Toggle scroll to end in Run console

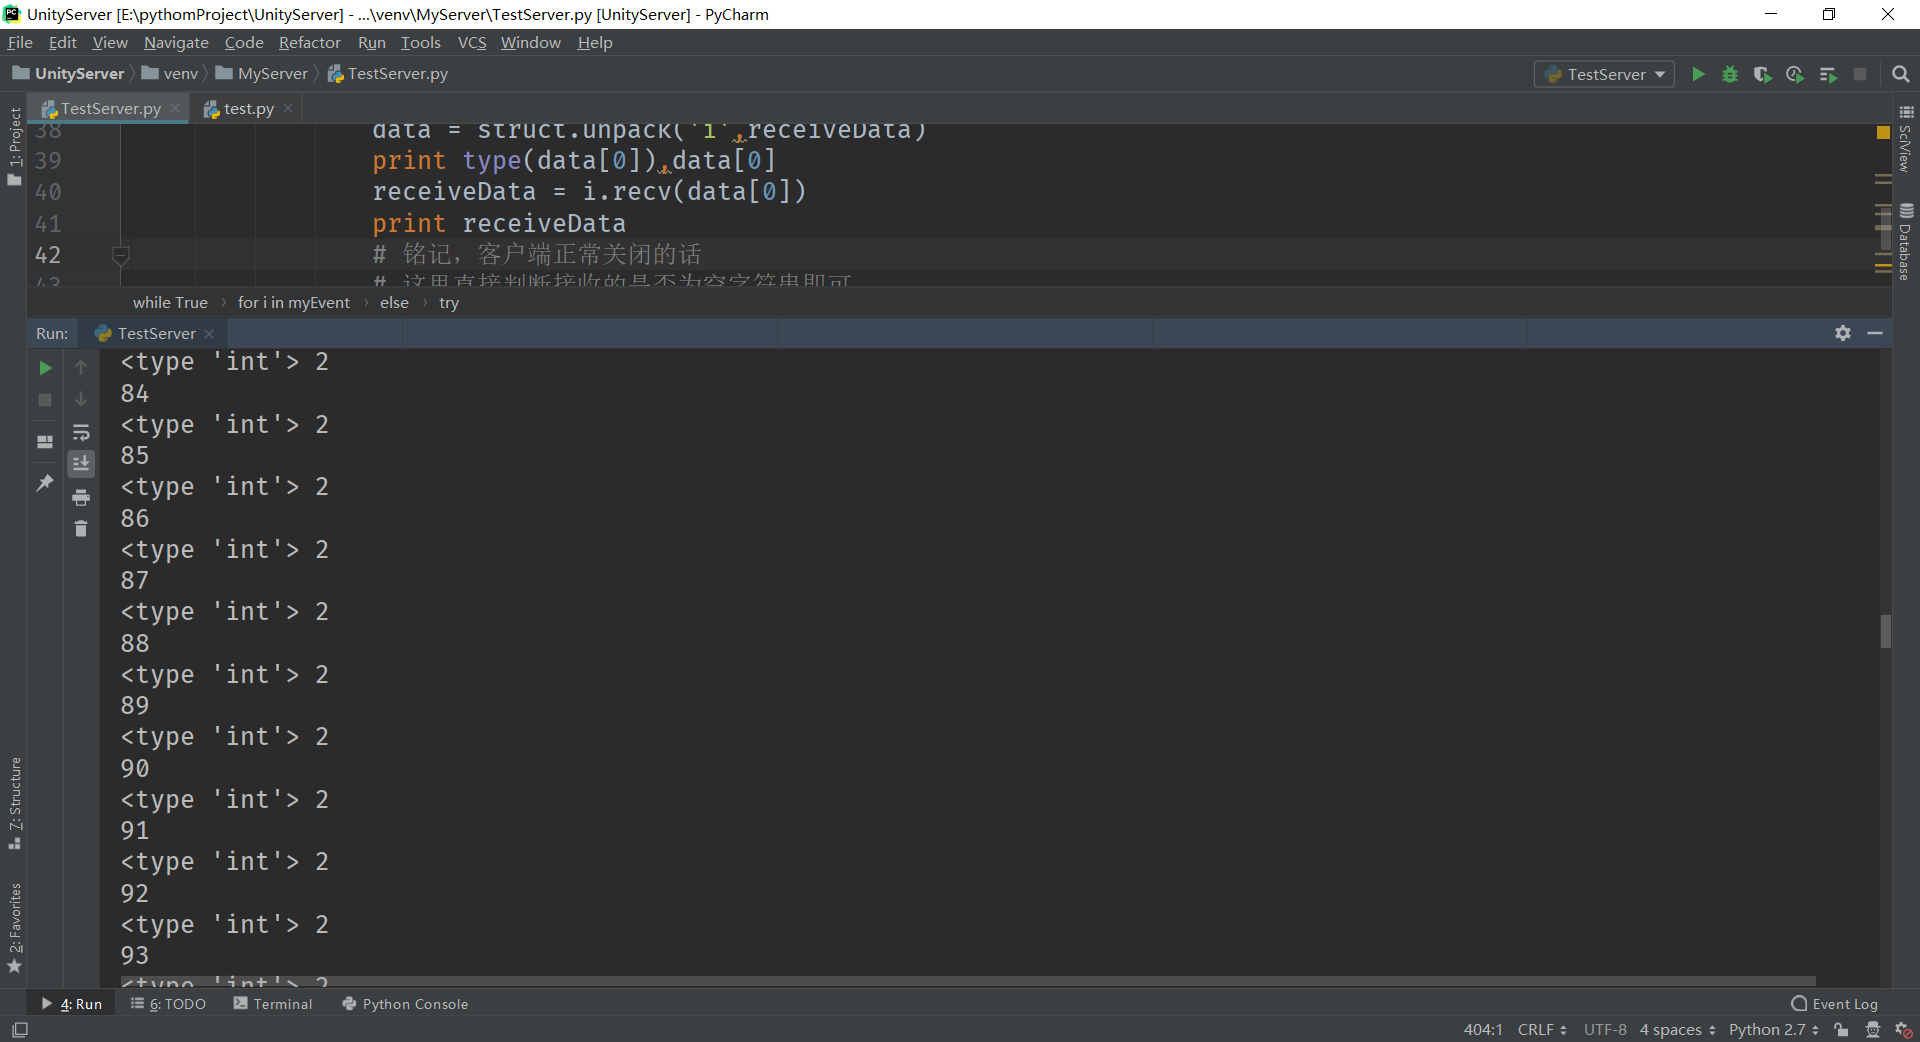tap(81, 463)
